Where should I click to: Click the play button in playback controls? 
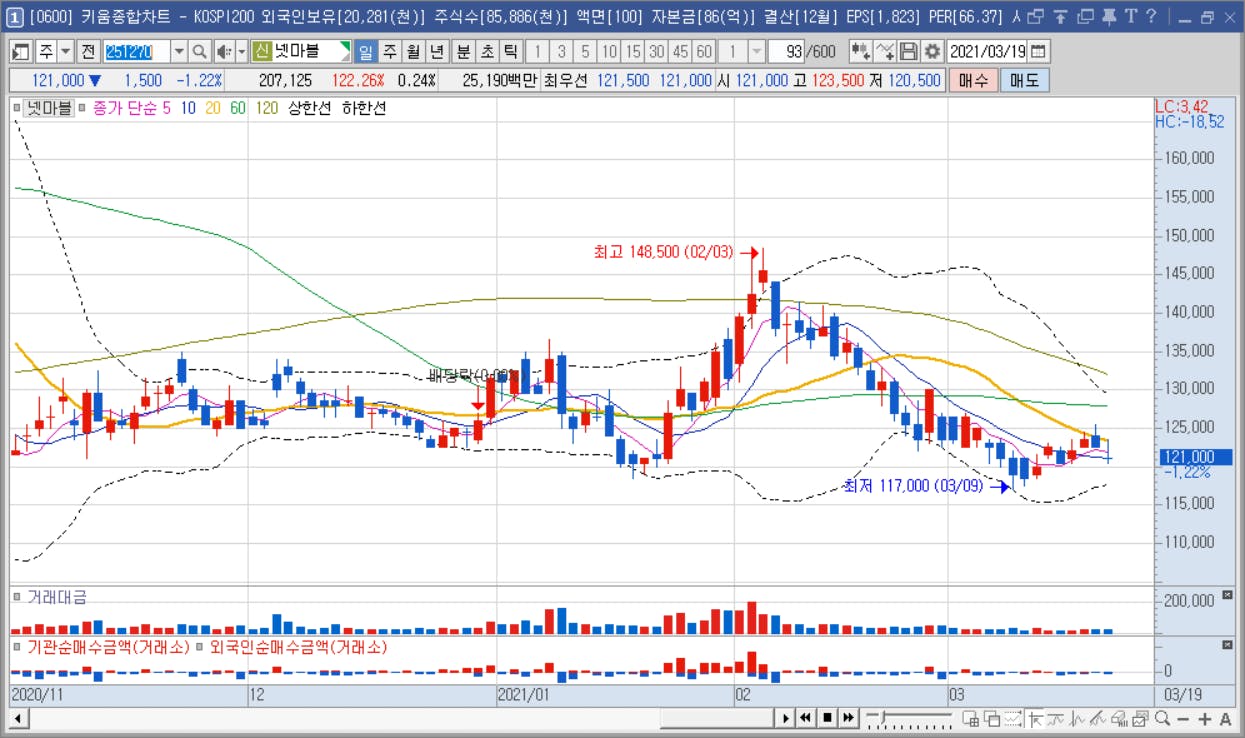786,718
